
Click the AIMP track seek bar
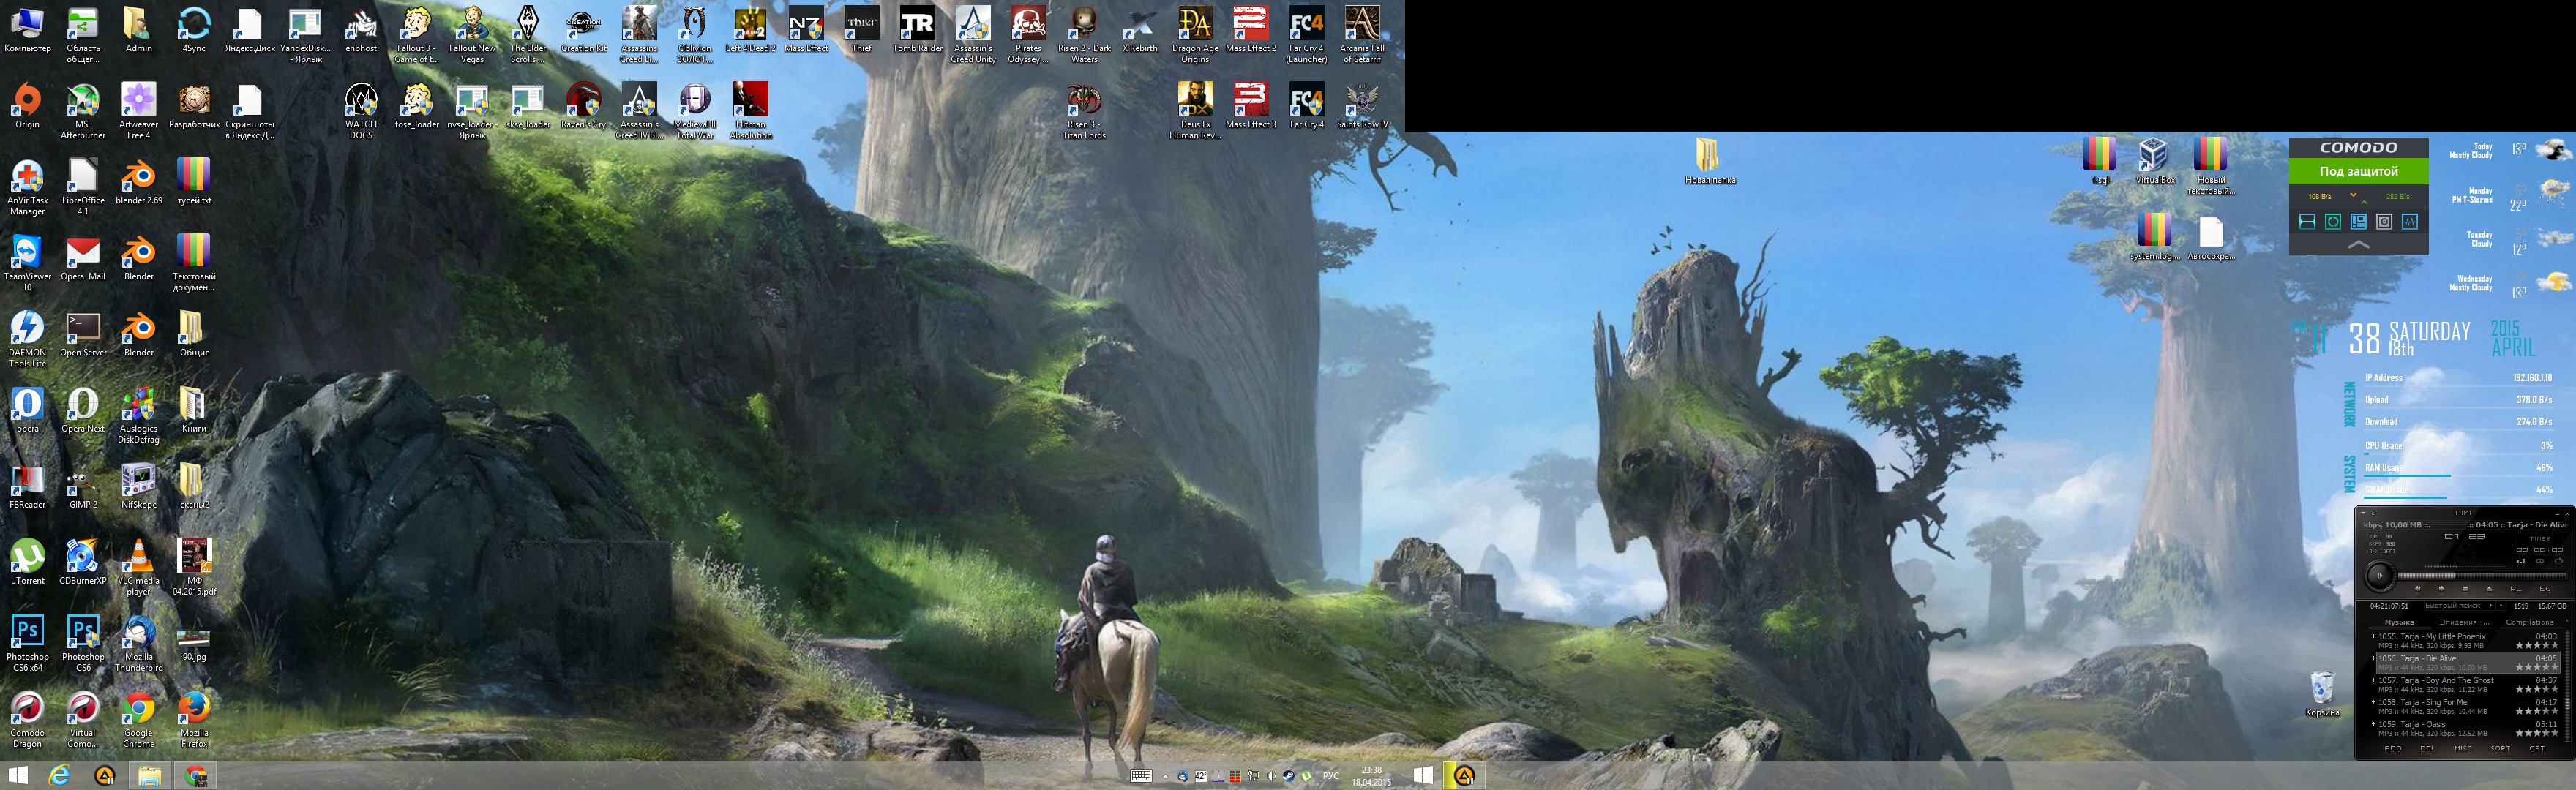pos(2482,576)
